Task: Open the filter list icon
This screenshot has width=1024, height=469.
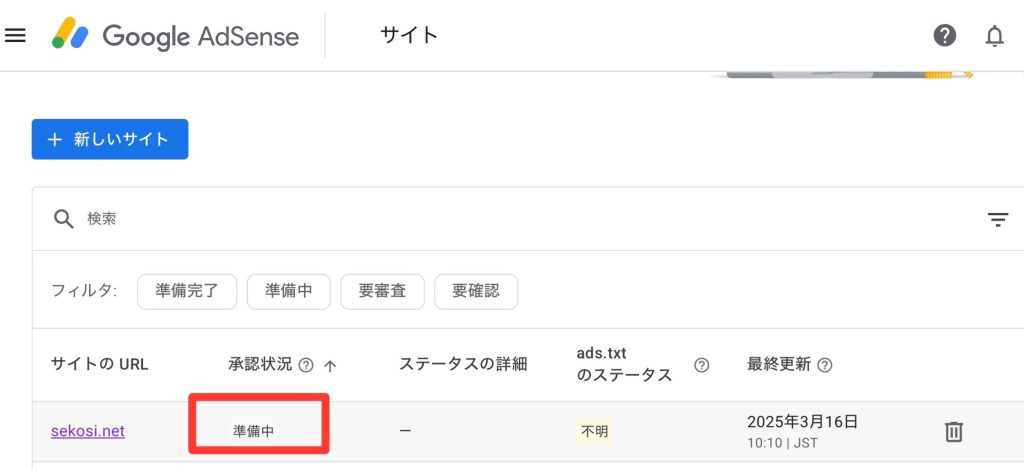Action: pyautogui.click(x=997, y=219)
